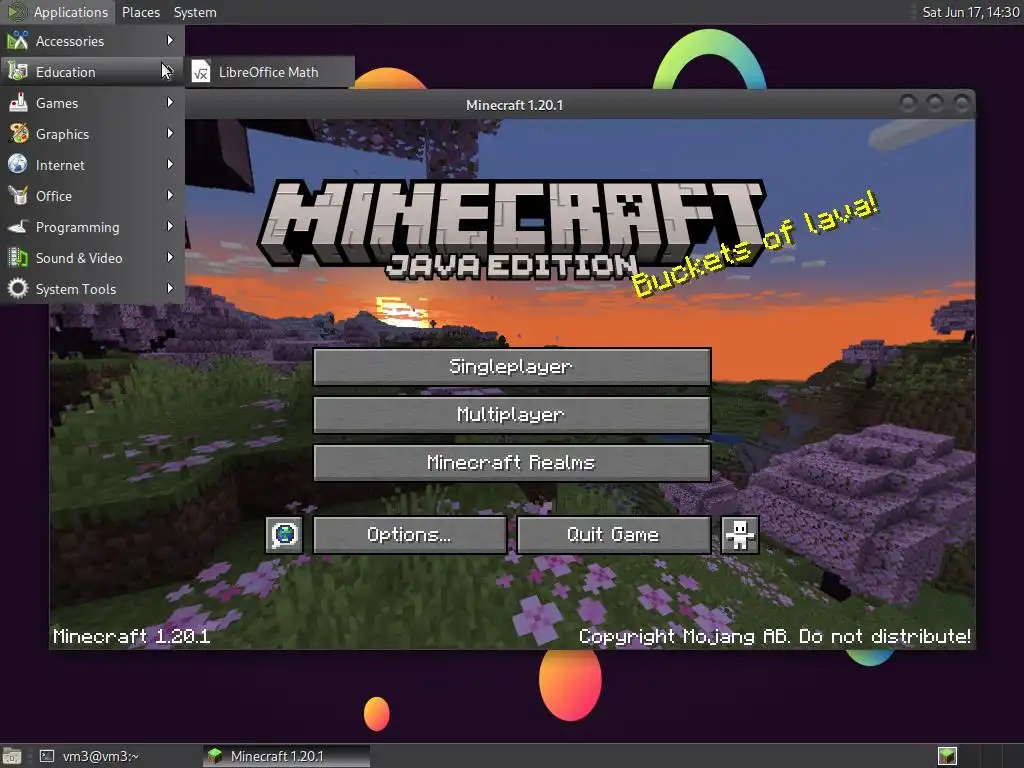The image size is (1024, 768).
Task: Open the Options... menu
Action: point(409,535)
